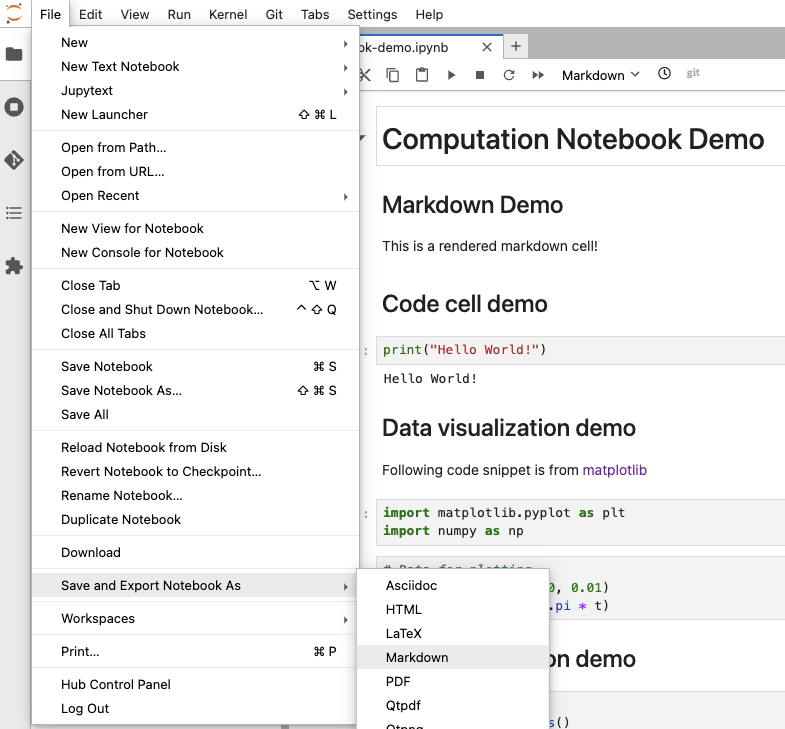Export notebook as PDF
The image size is (785, 729).
(453, 682)
